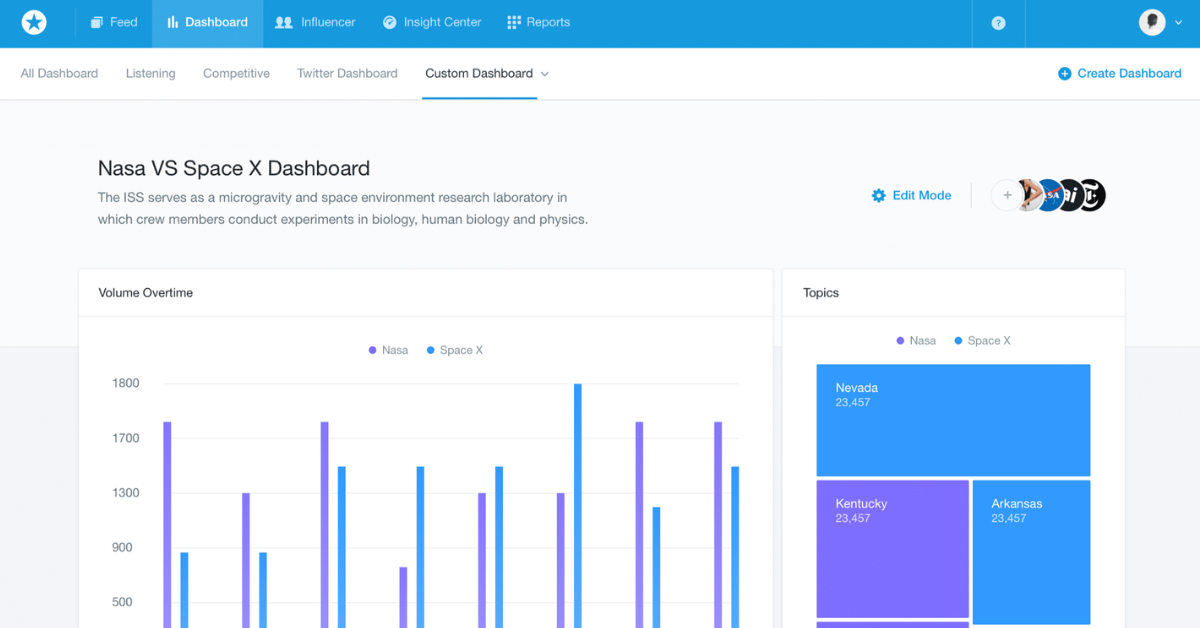
Task: Click the star logo icon
Action: [34, 22]
